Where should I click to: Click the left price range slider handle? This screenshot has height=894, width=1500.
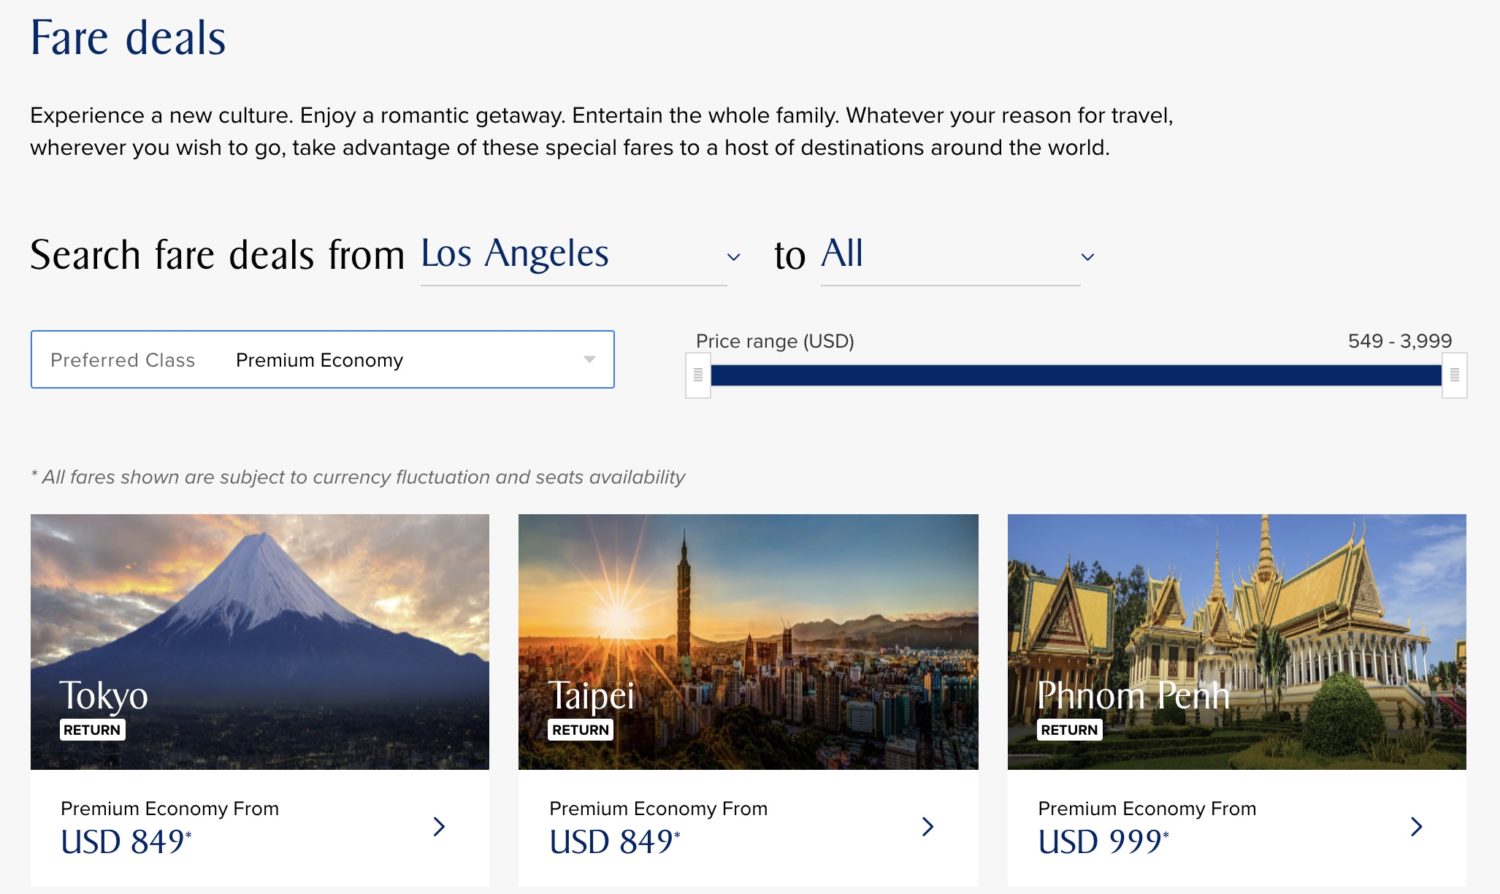[x=698, y=375]
